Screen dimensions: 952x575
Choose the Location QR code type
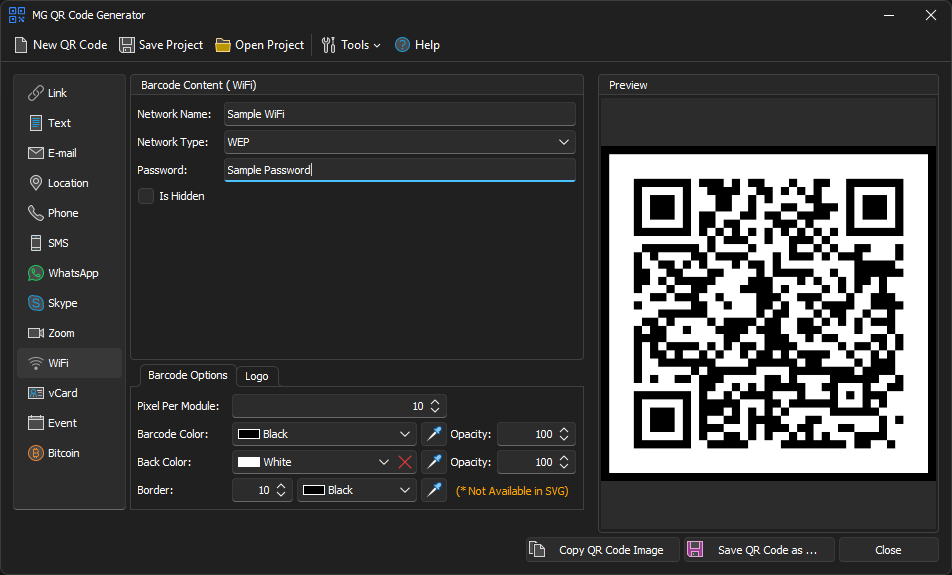pos(69,183)
